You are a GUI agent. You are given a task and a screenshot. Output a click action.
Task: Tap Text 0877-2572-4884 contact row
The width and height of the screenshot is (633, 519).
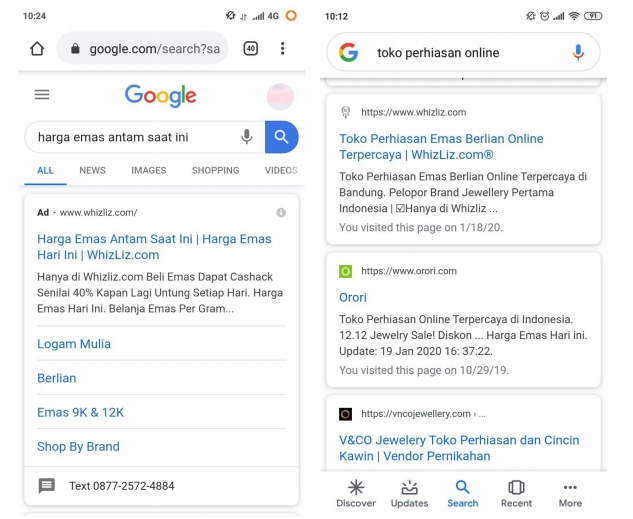tap(161, 486)
